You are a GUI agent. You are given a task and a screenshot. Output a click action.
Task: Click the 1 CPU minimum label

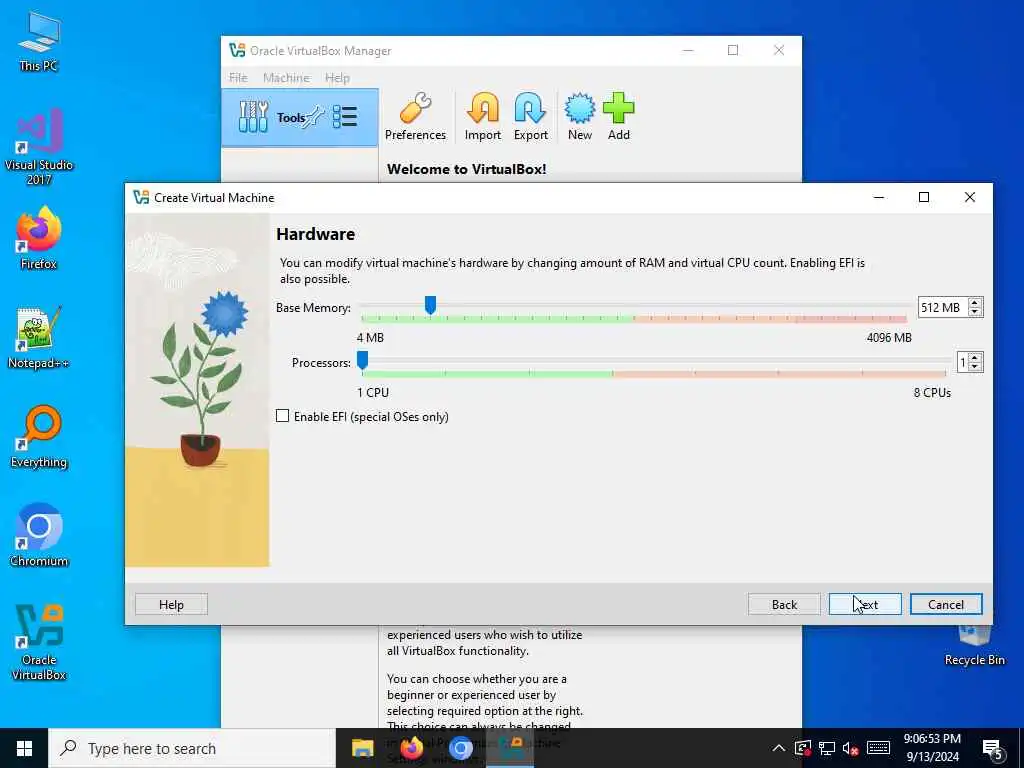pyautogui.click(x=373, y=392)
